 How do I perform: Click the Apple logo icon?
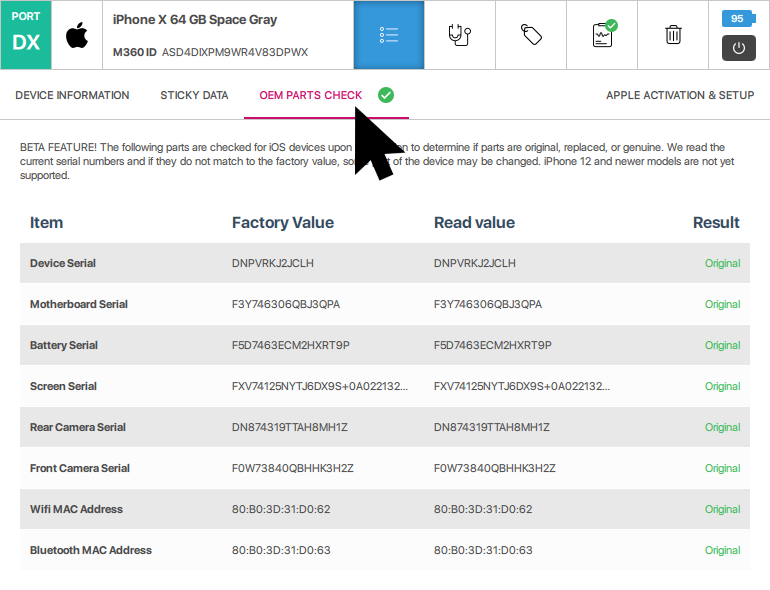pyautogui.click(x=77, y=35)
